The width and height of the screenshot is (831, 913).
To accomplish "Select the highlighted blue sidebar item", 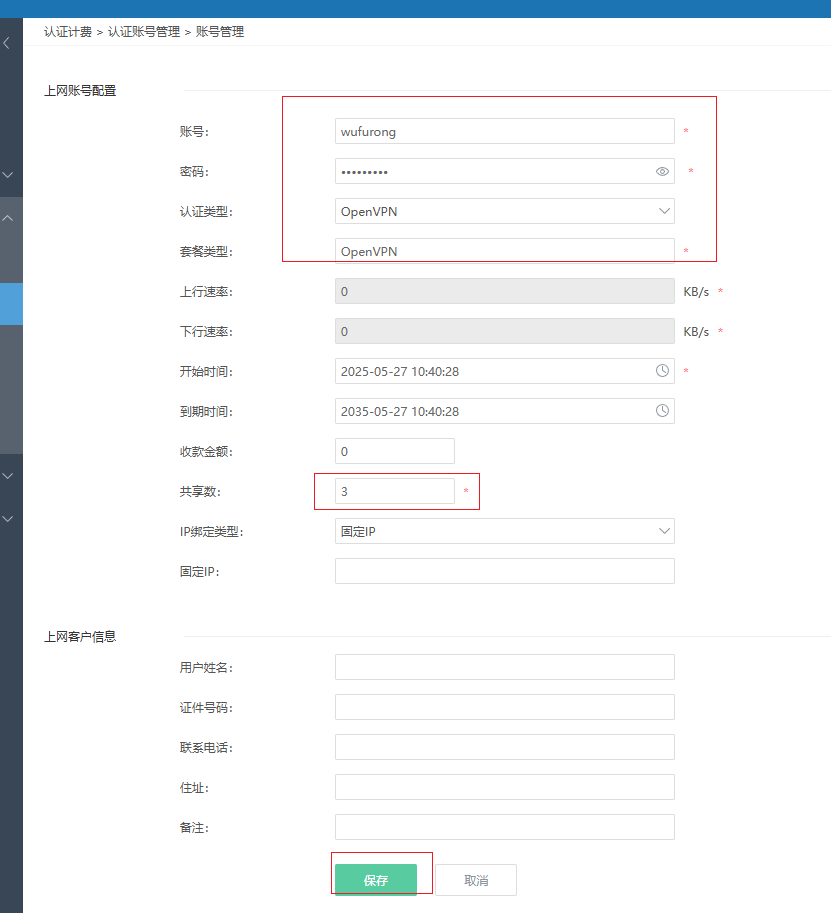I will pos(11,304).
